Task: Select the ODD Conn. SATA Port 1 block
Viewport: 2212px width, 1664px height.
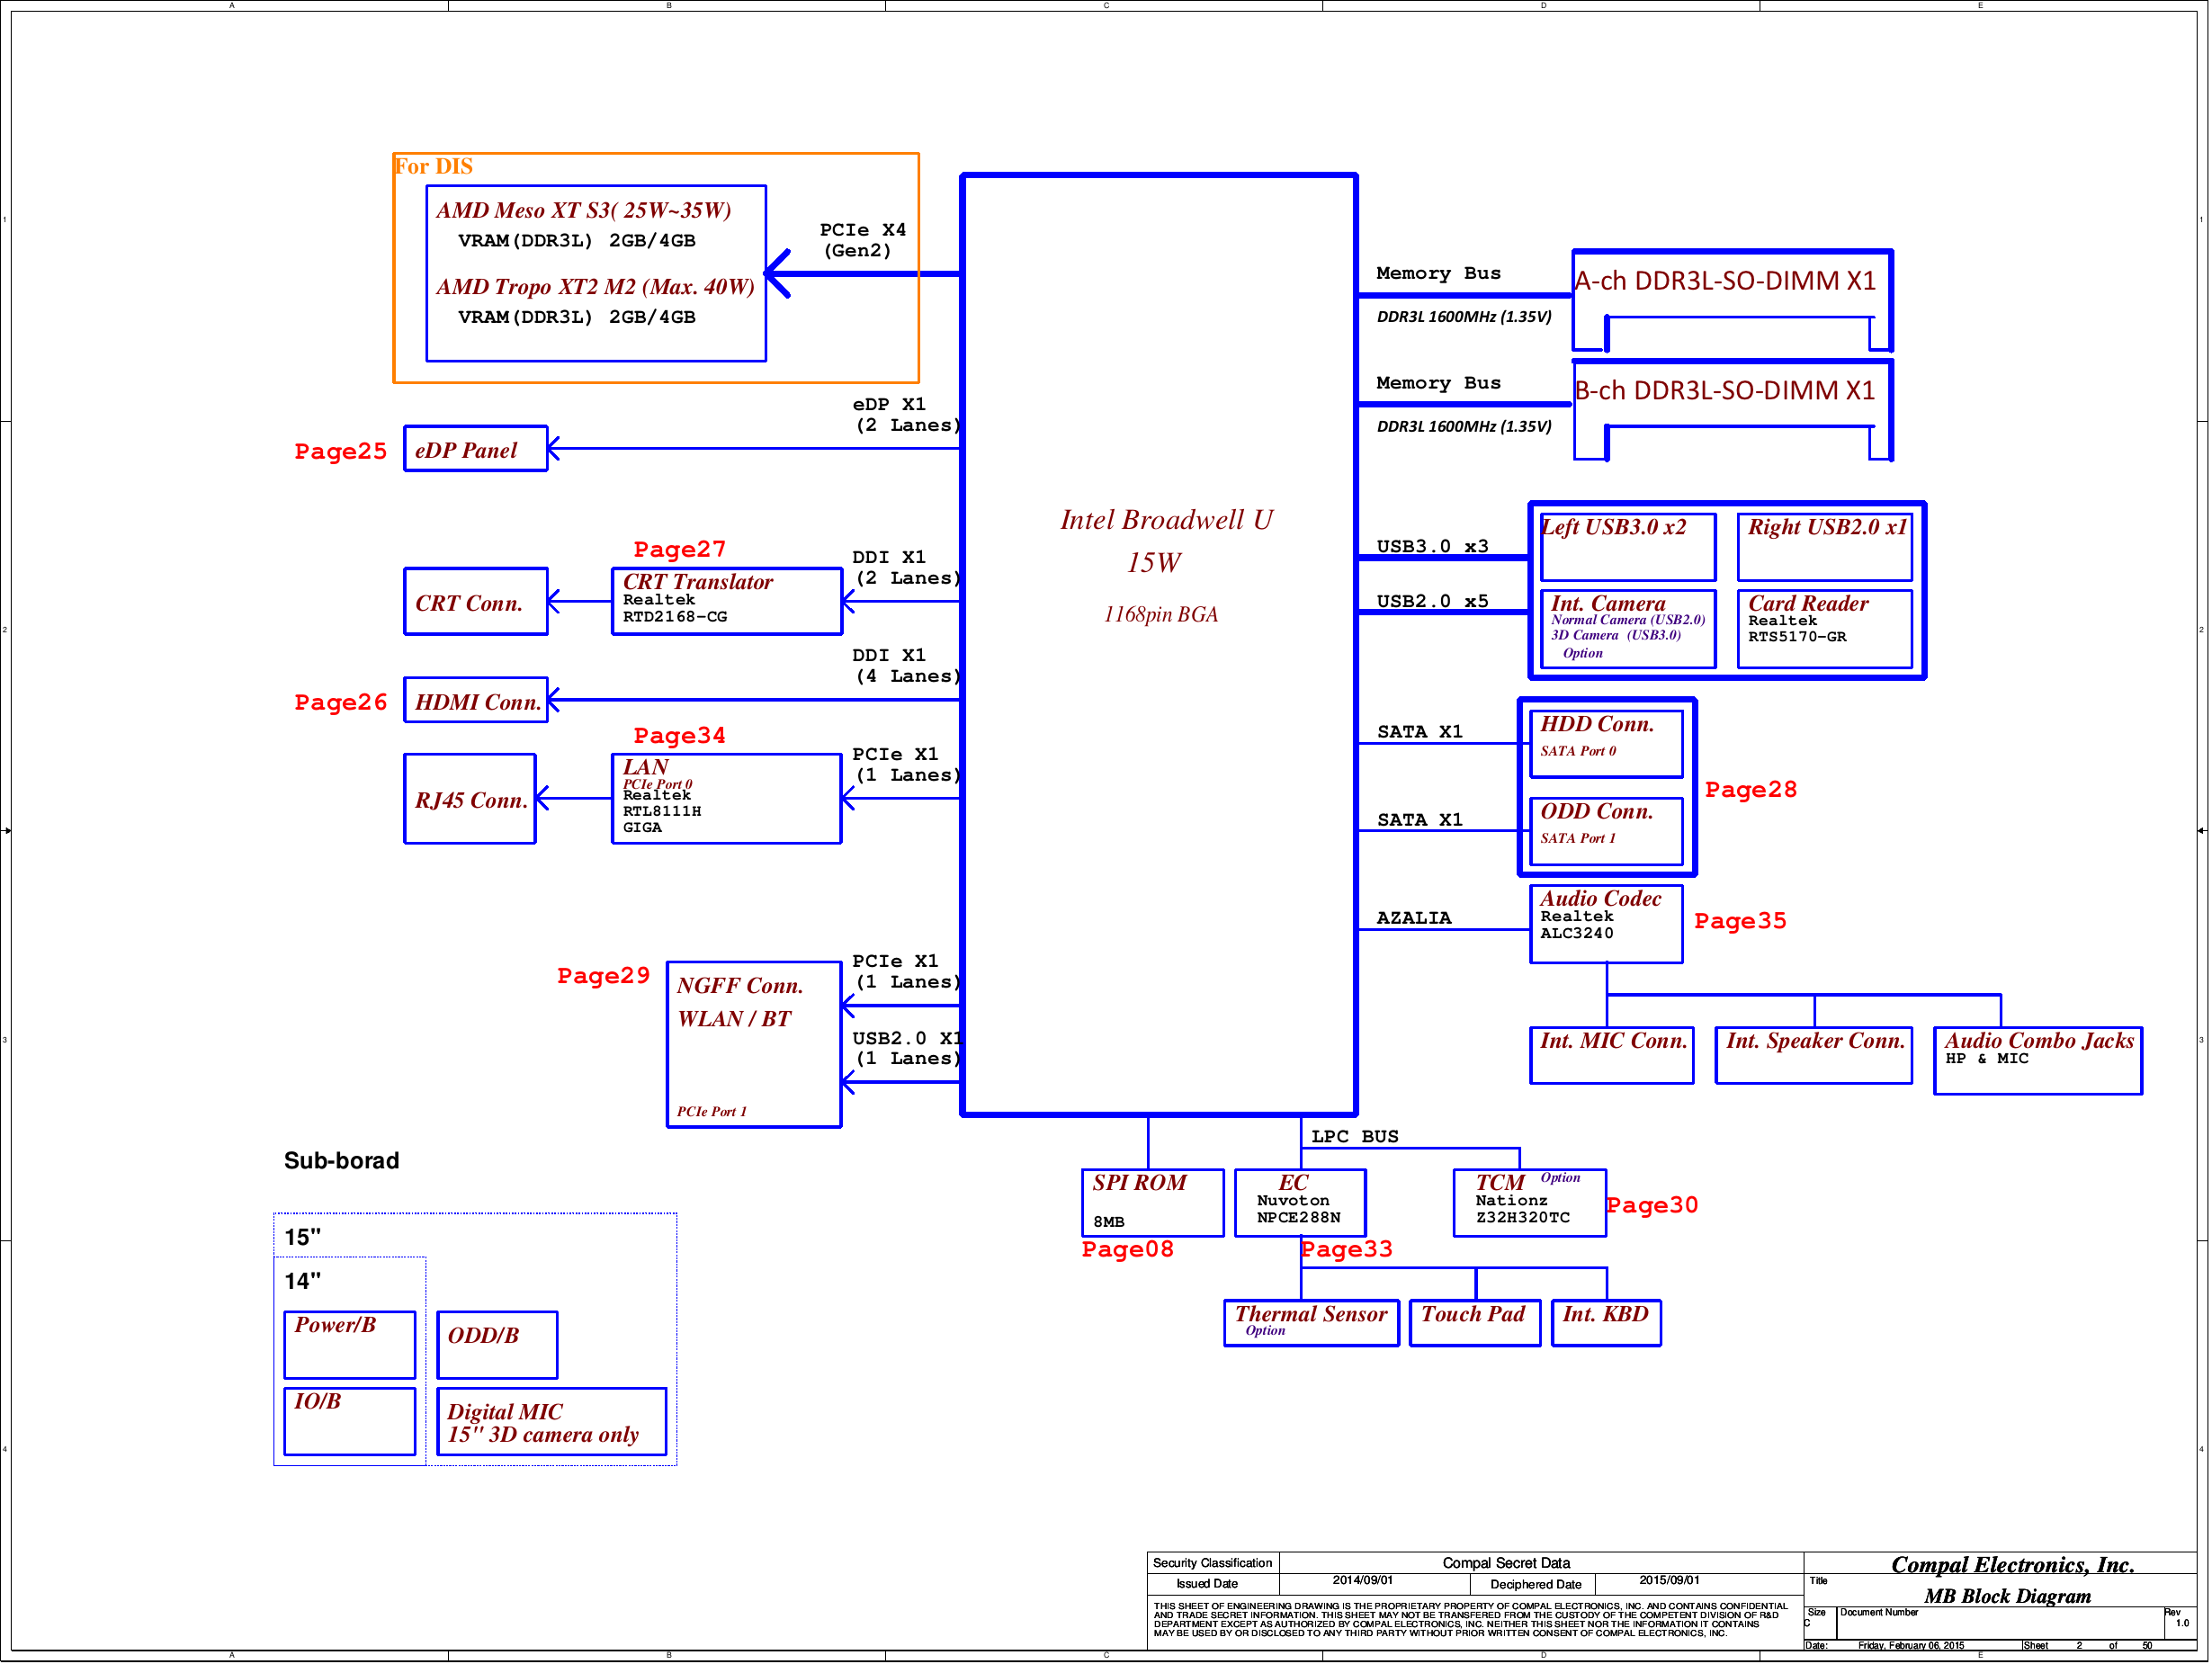Action: pyautogui.click(x=1606, y=831)
